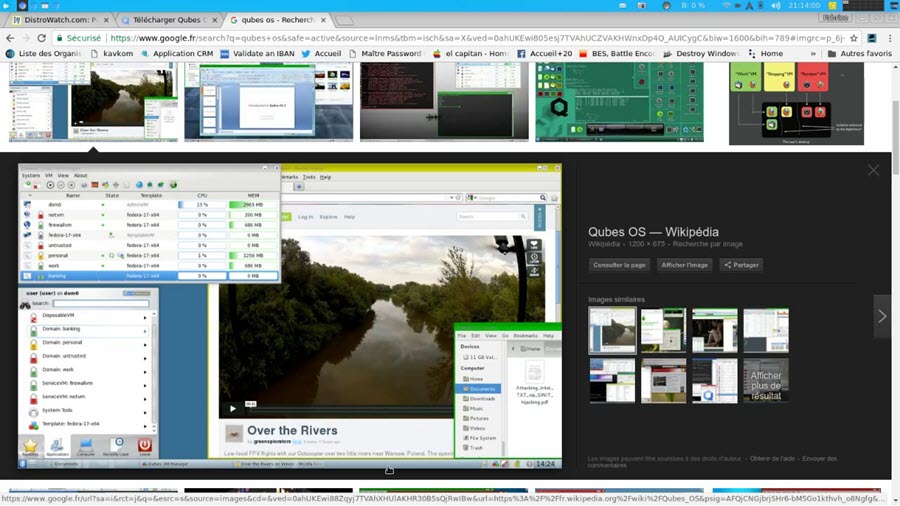This screenshot has width=900, height=506.
Task: Open Validate an IBAN bookmark
Action: pos(258,53)
